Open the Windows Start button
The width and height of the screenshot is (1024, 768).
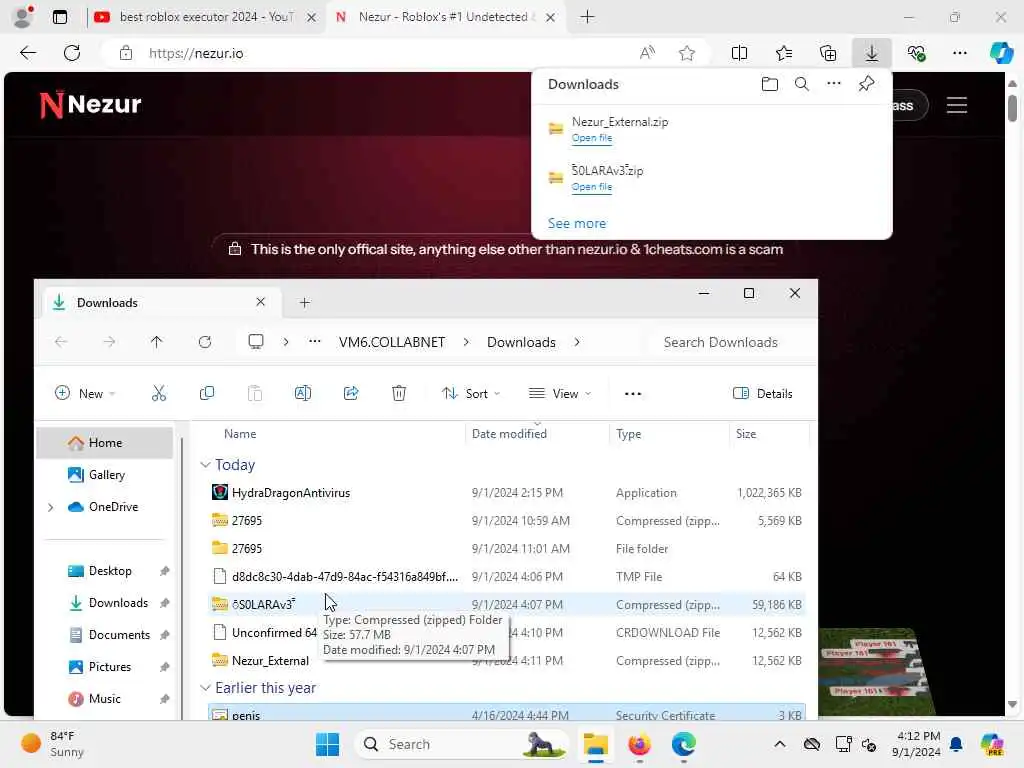click(327, 744)
